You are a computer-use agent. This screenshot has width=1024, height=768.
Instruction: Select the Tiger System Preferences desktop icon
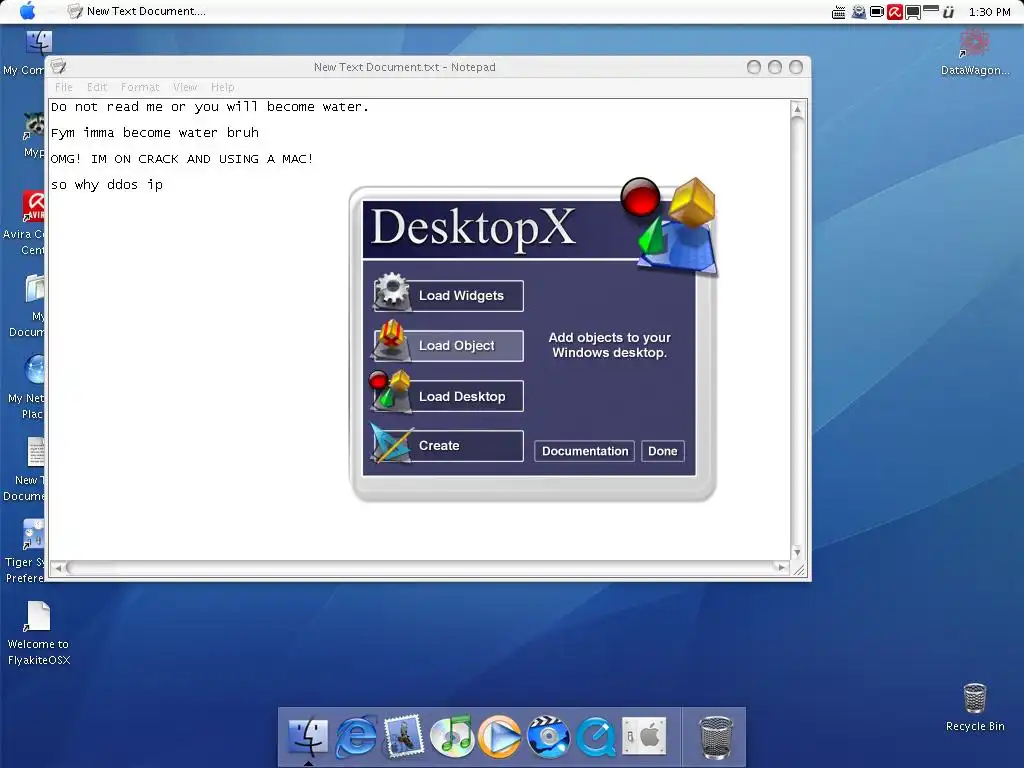pos(25,551)
